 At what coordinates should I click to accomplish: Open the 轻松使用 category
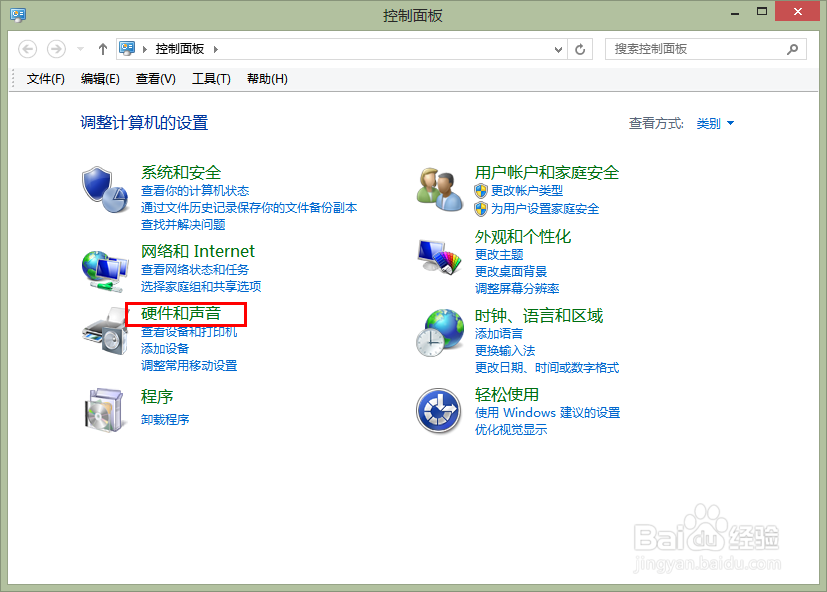[507, 394]
